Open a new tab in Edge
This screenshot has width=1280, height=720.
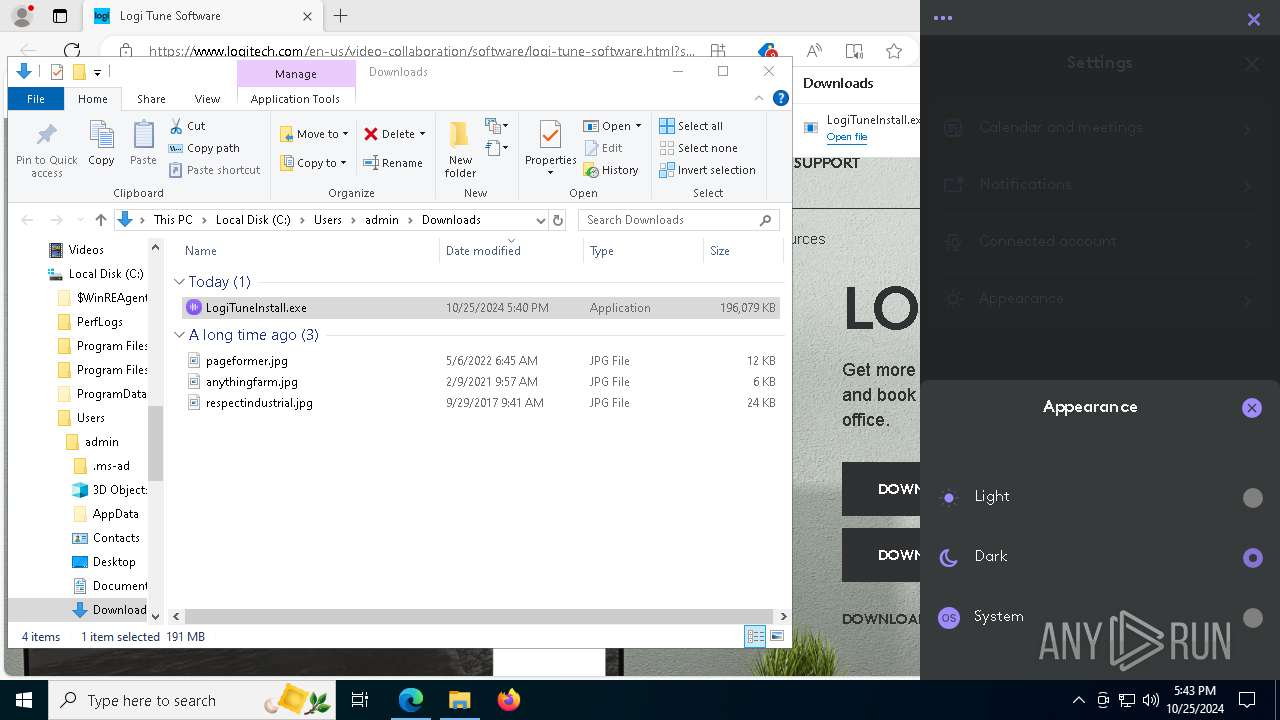(340, 16)
